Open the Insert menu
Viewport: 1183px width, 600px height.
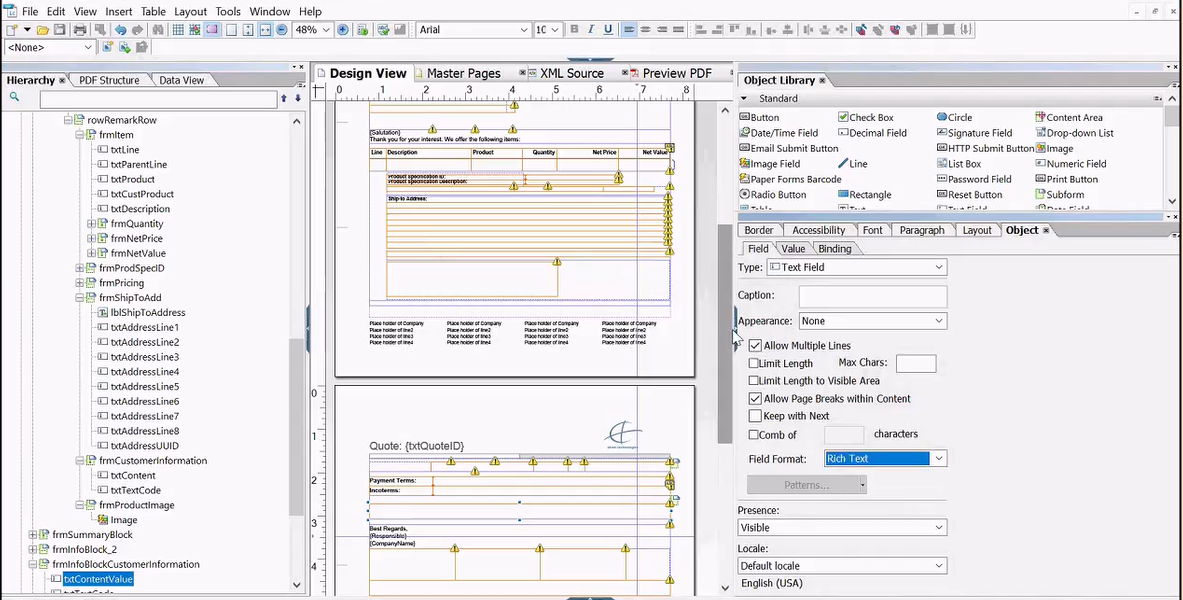118,11
